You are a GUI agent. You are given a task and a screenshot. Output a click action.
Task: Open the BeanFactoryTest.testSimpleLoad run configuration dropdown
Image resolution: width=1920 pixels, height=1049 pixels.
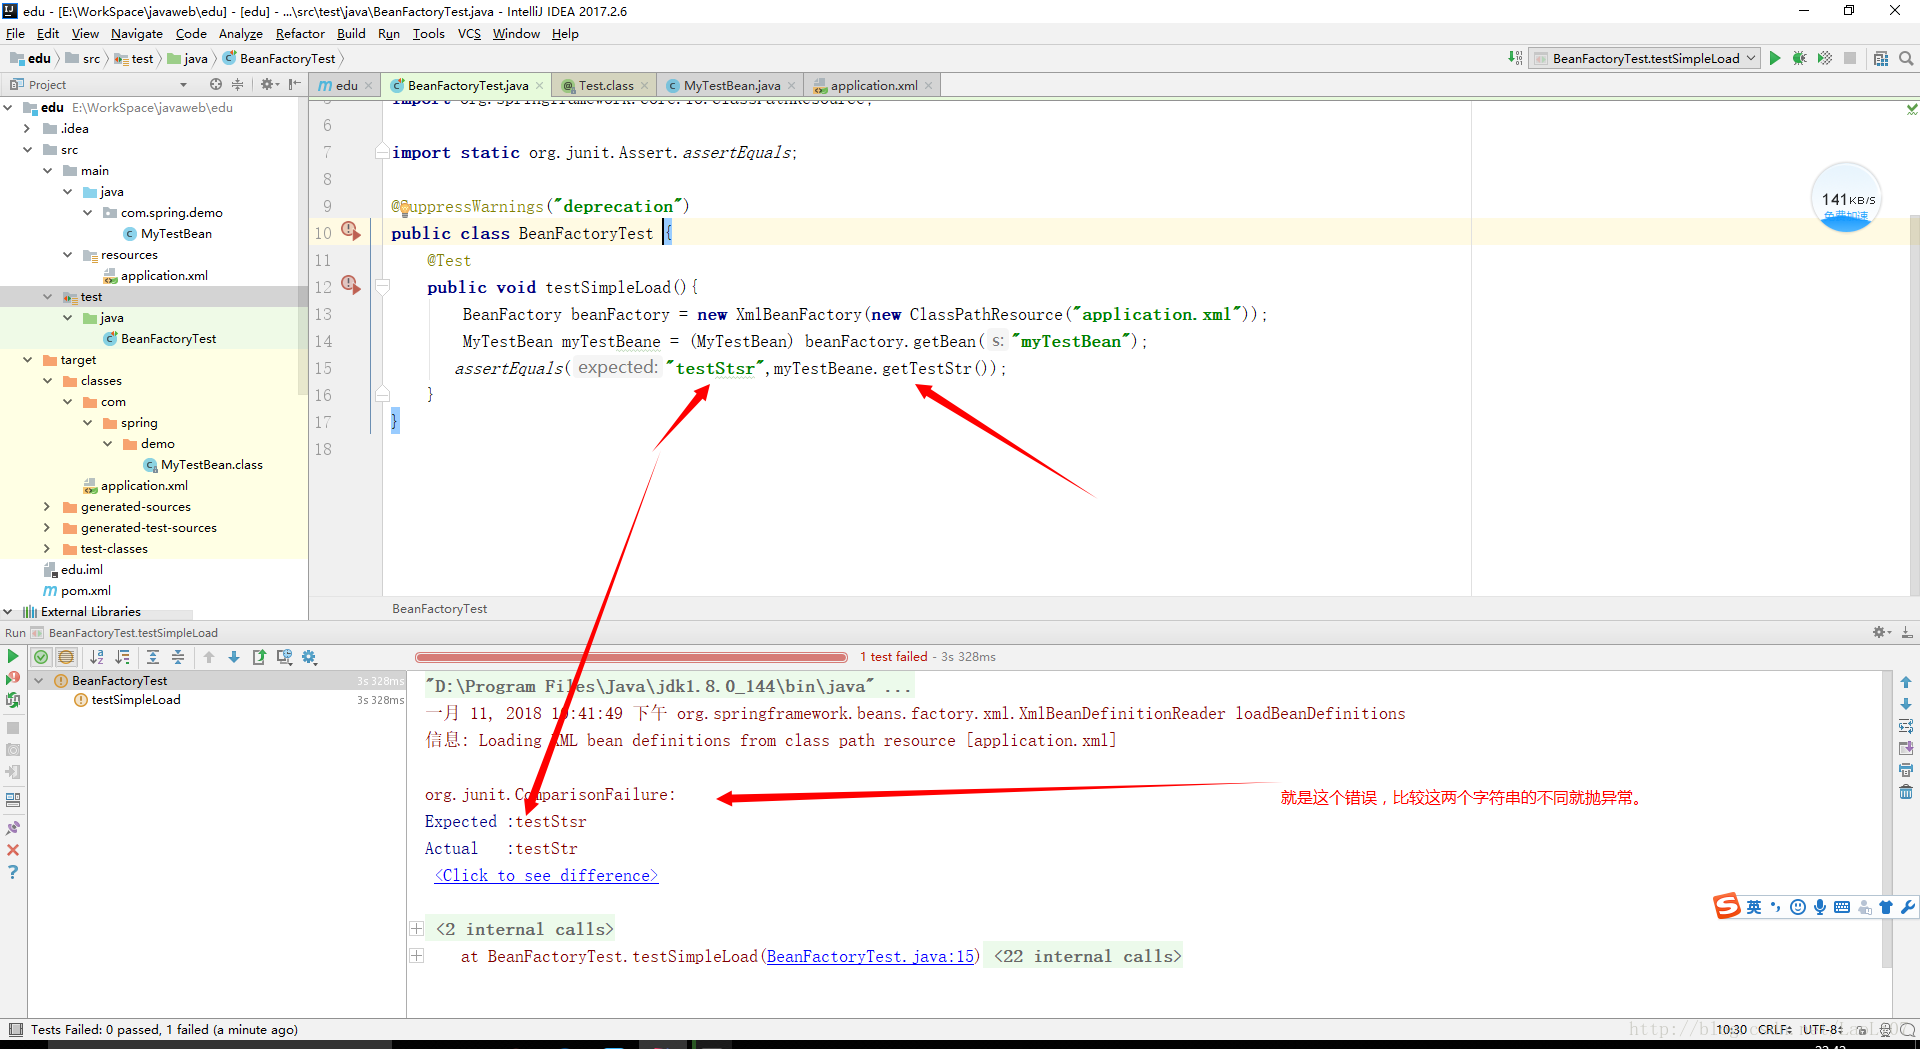1645,58
